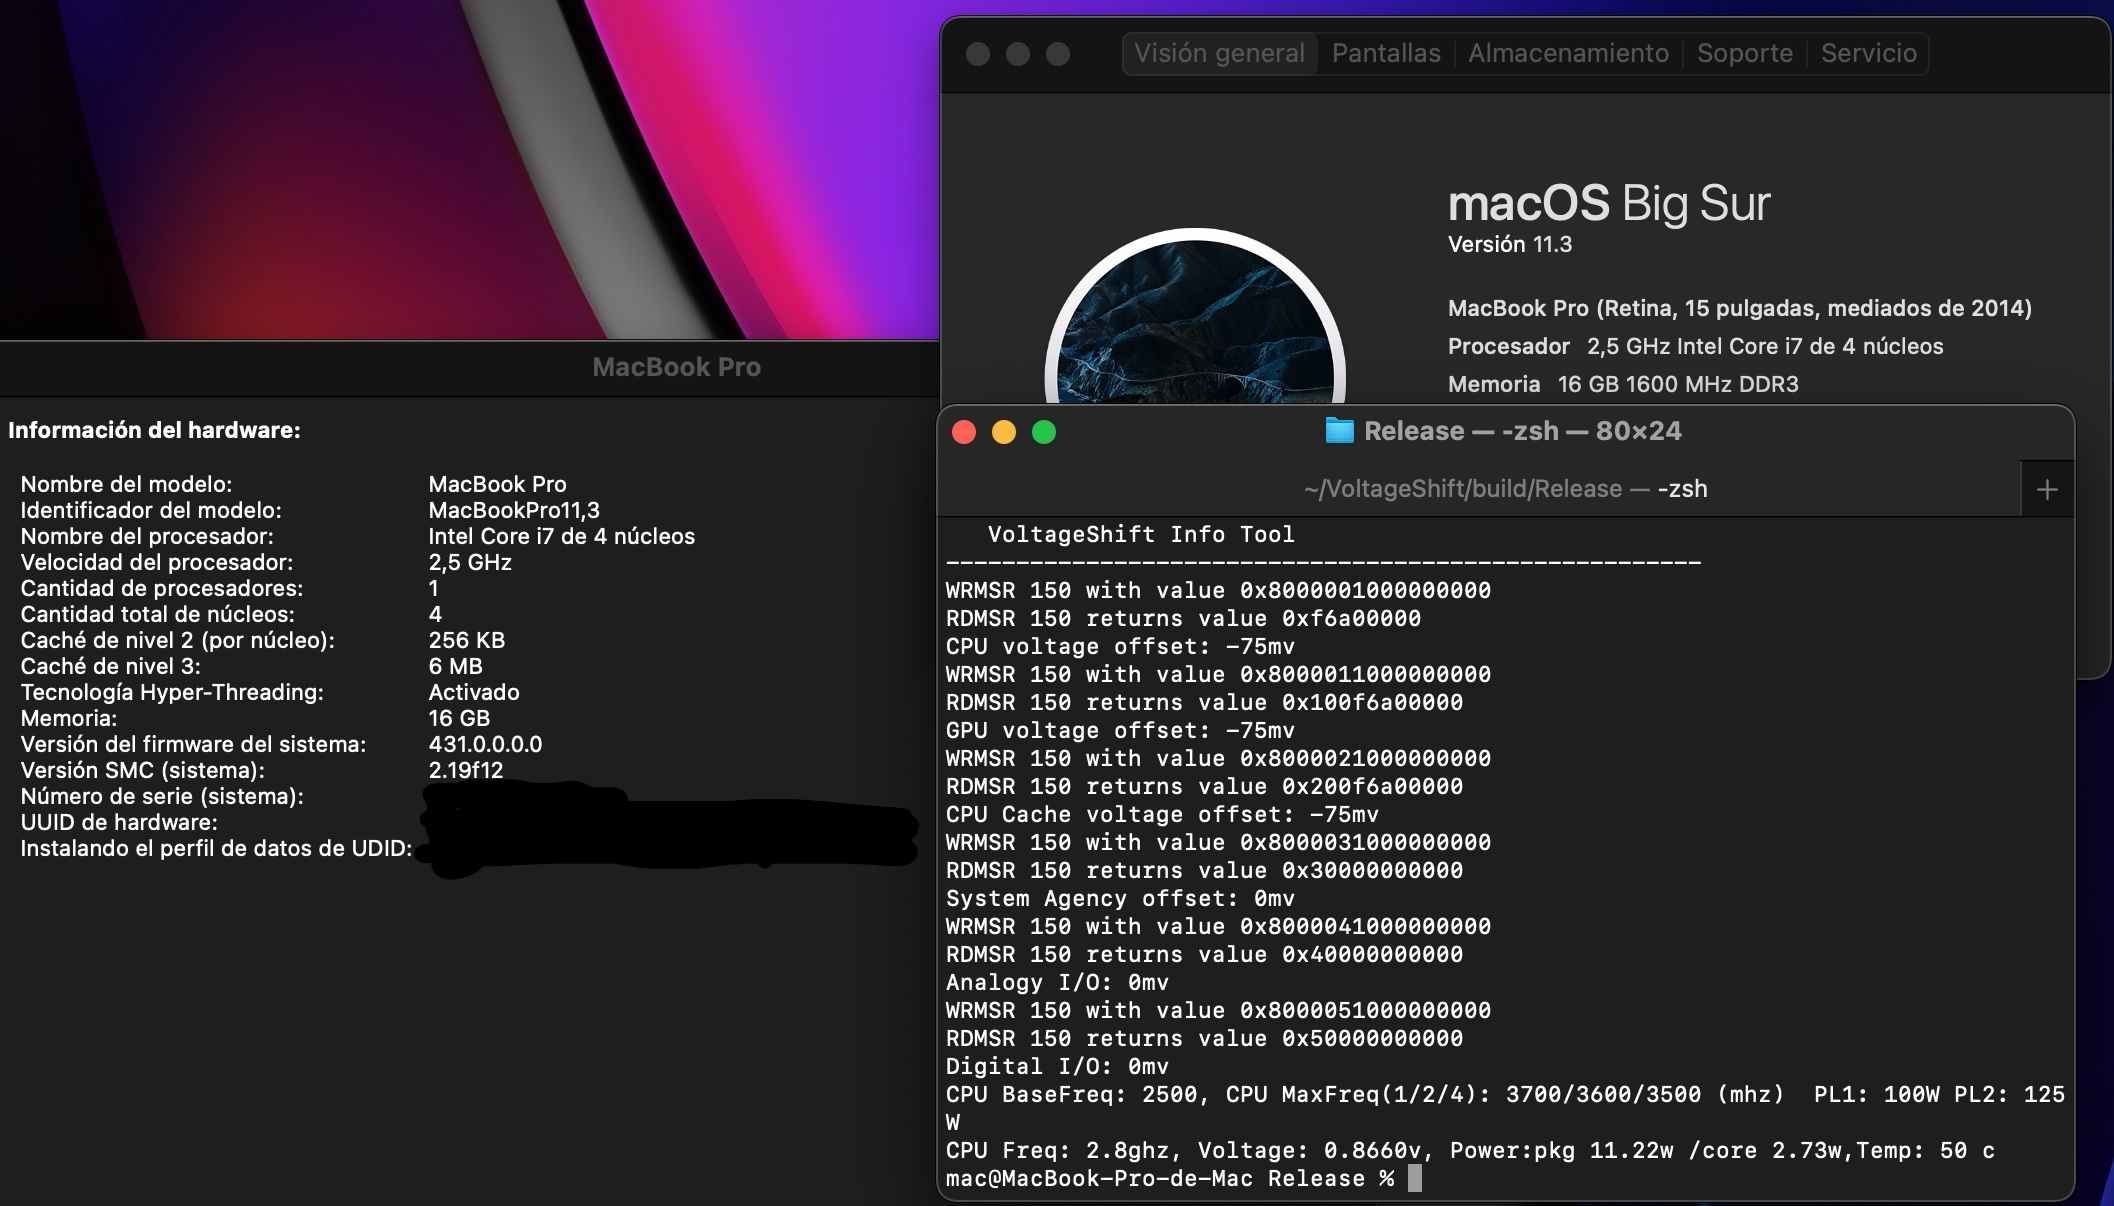The height and width of the screenshot is (1206, 2114).
Task: Click 'CPU Cache voltage offset: -75mv' line
Action: (x=1162, y=814)
